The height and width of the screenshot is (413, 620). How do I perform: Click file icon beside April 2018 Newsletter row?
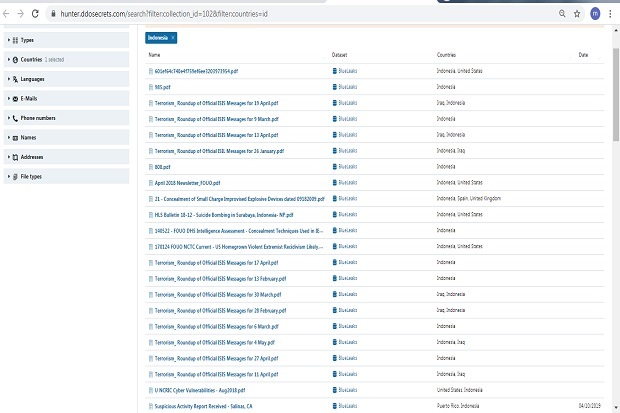coord(151,183)
